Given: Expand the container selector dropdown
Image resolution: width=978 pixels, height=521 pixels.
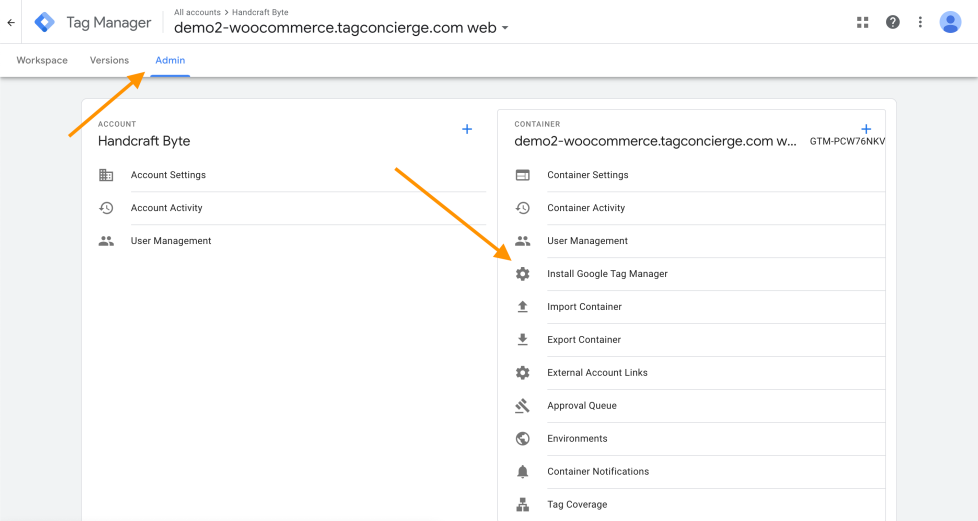Looking at the screenshot, I should click(505, 28).
